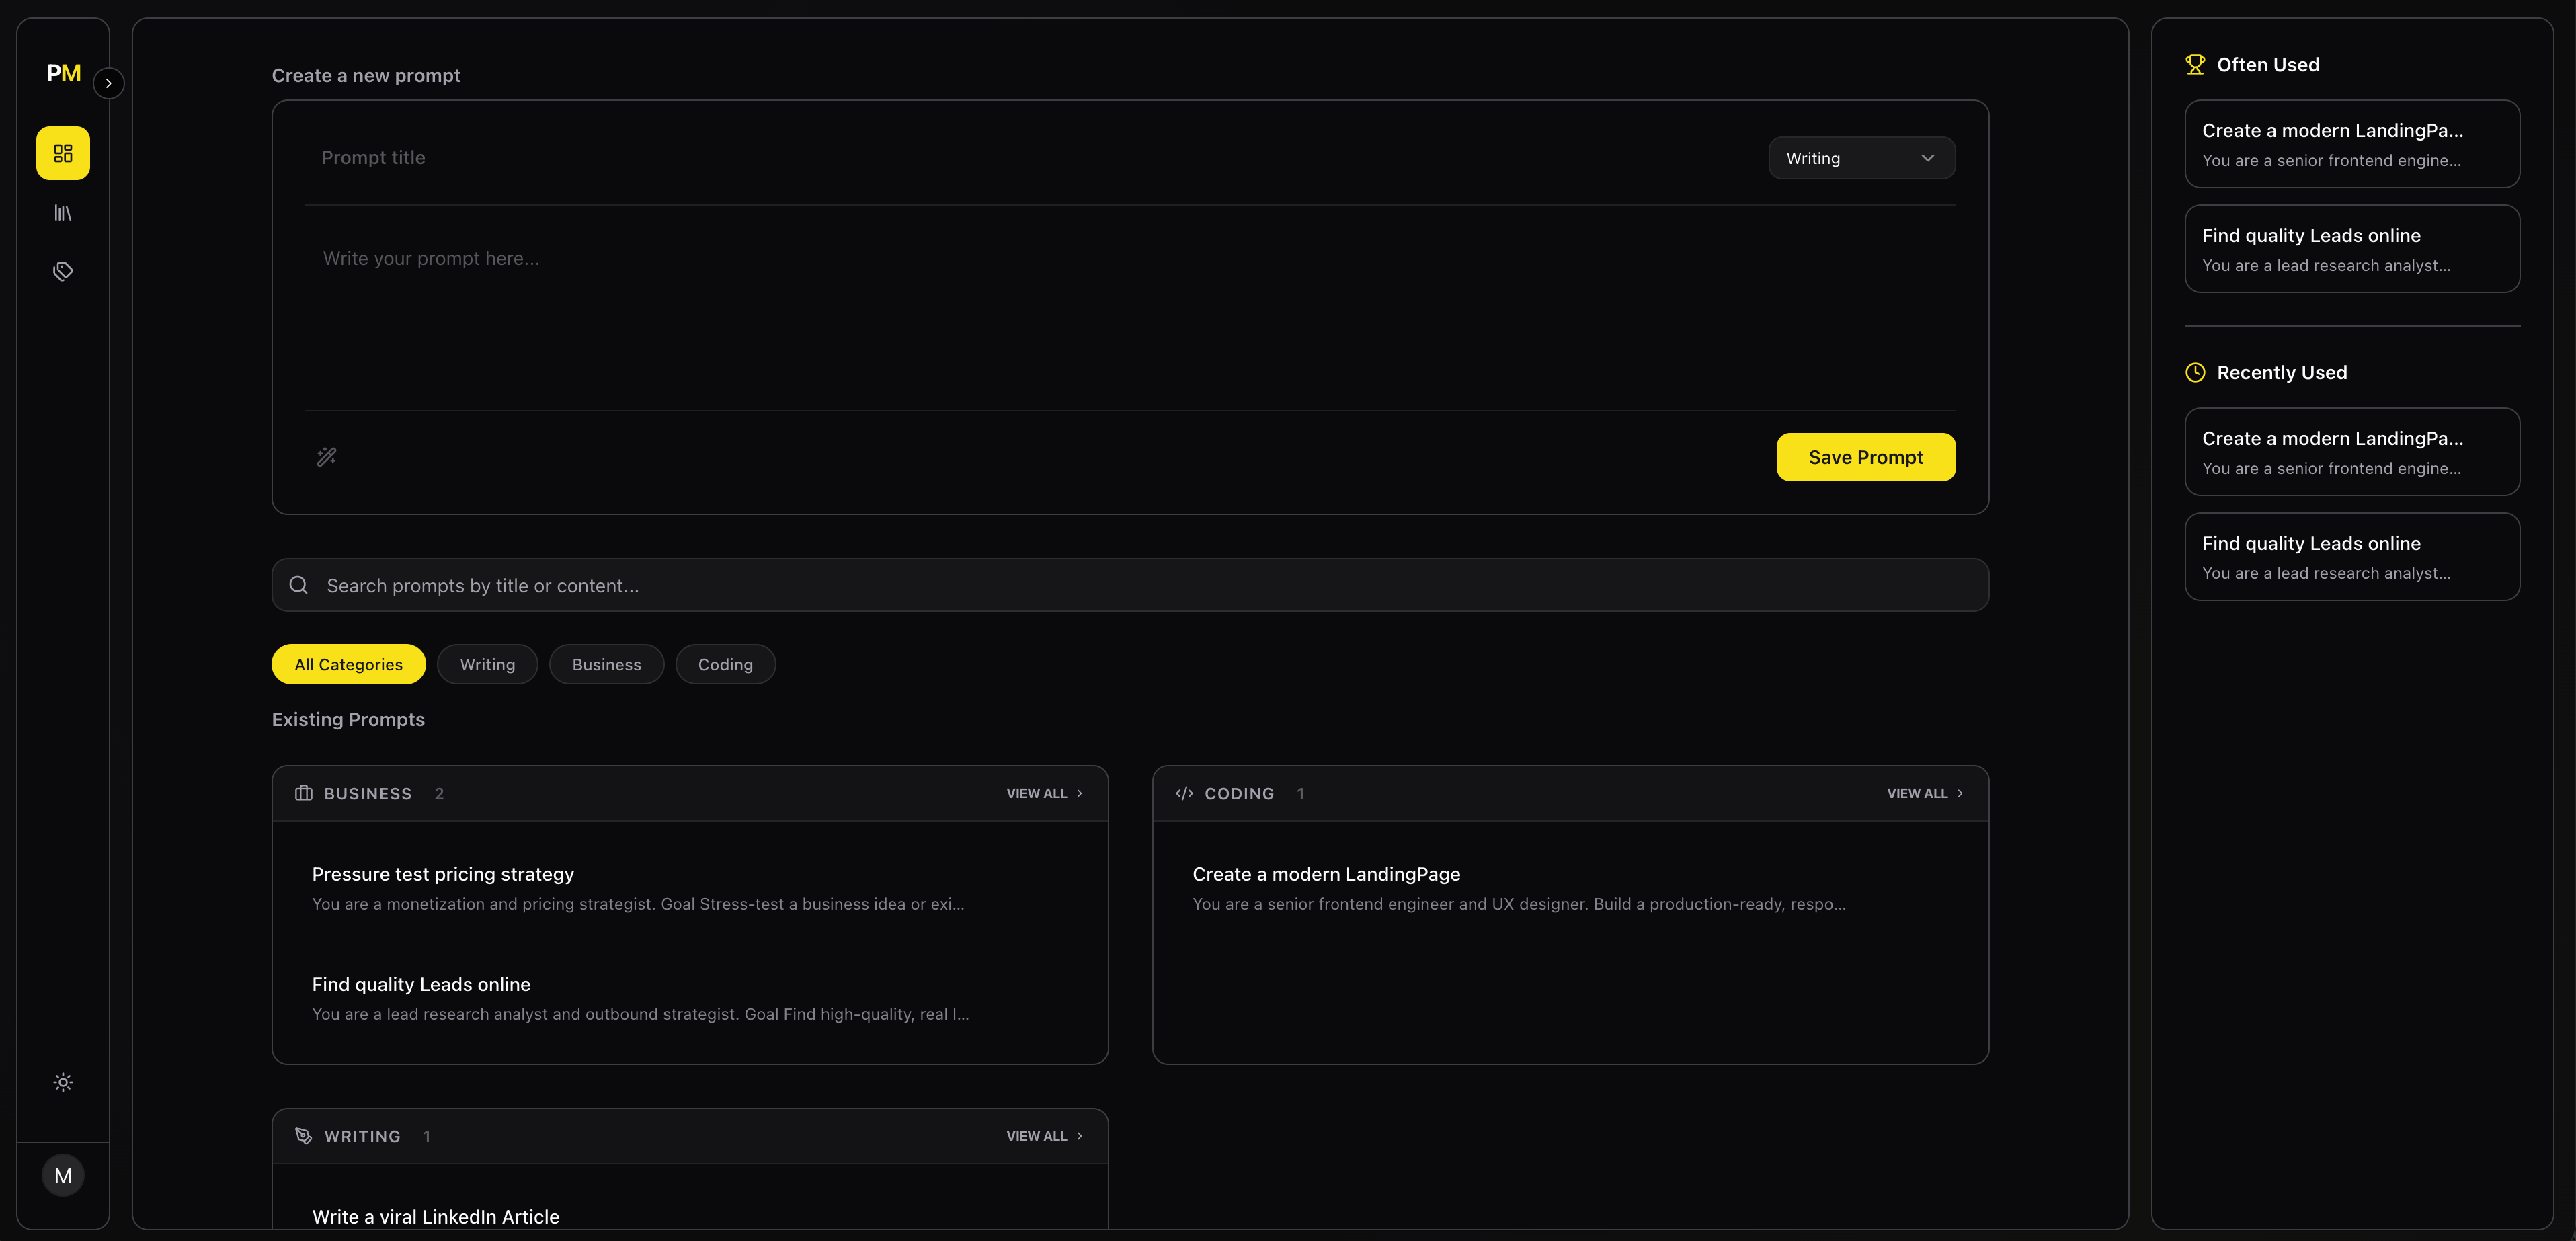
Task: Click the M user avatar
Action: pos(63,1176)
